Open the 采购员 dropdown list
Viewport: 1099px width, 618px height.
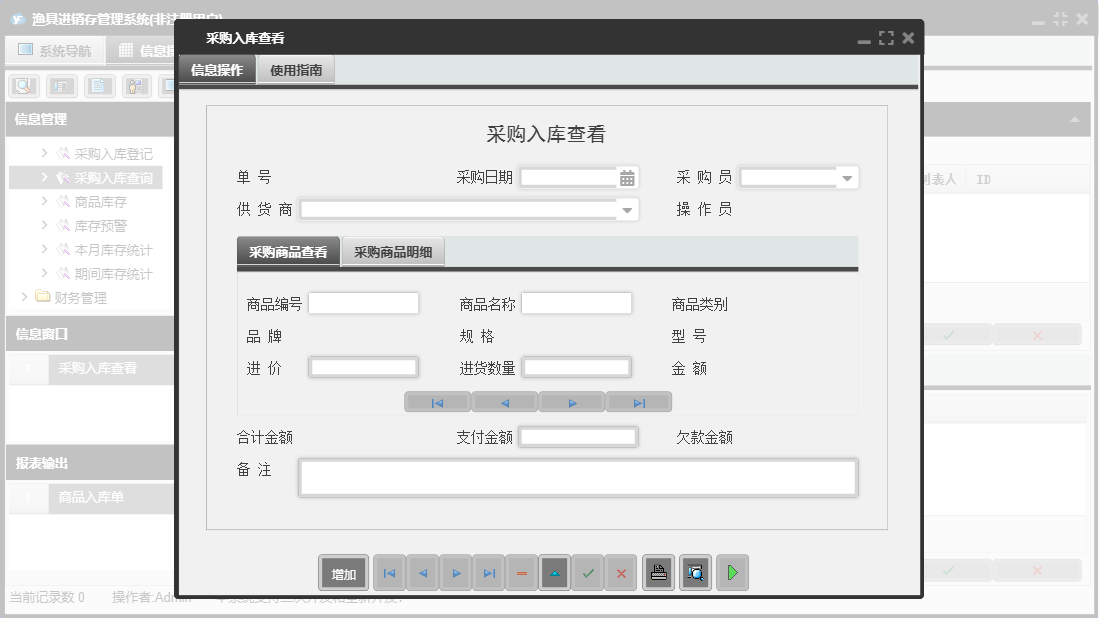(849, 177)
